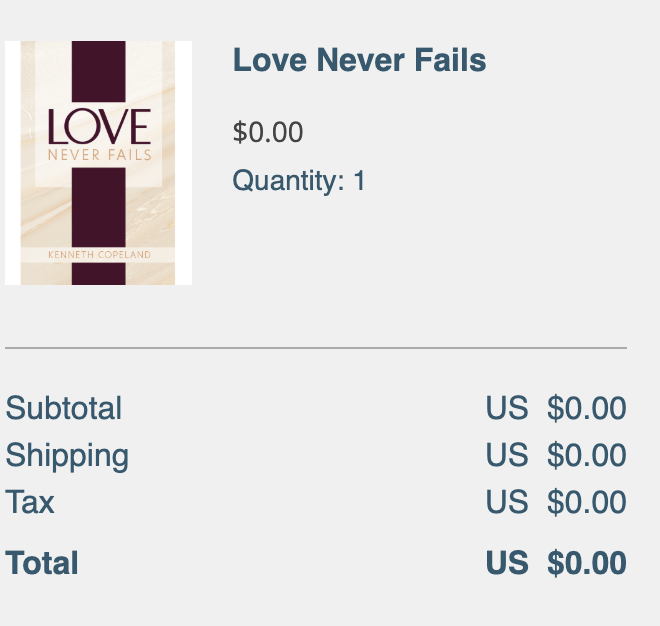Click the US currency code in Shipping row

click(x=506, y=455)
